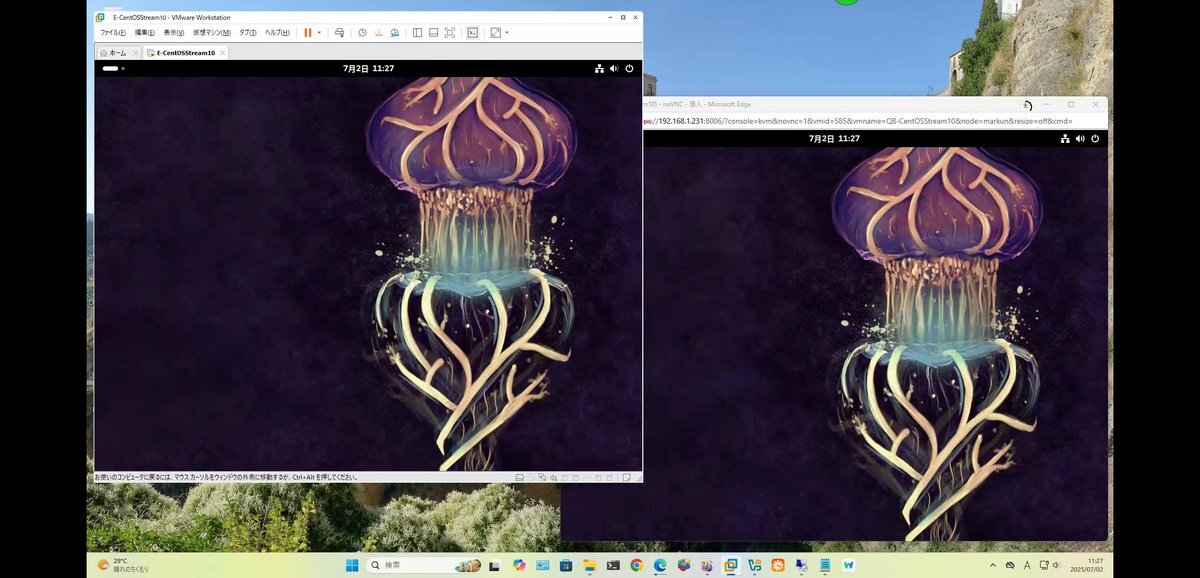Close the ホーム tab in VMware

click(x=135, y=52)
